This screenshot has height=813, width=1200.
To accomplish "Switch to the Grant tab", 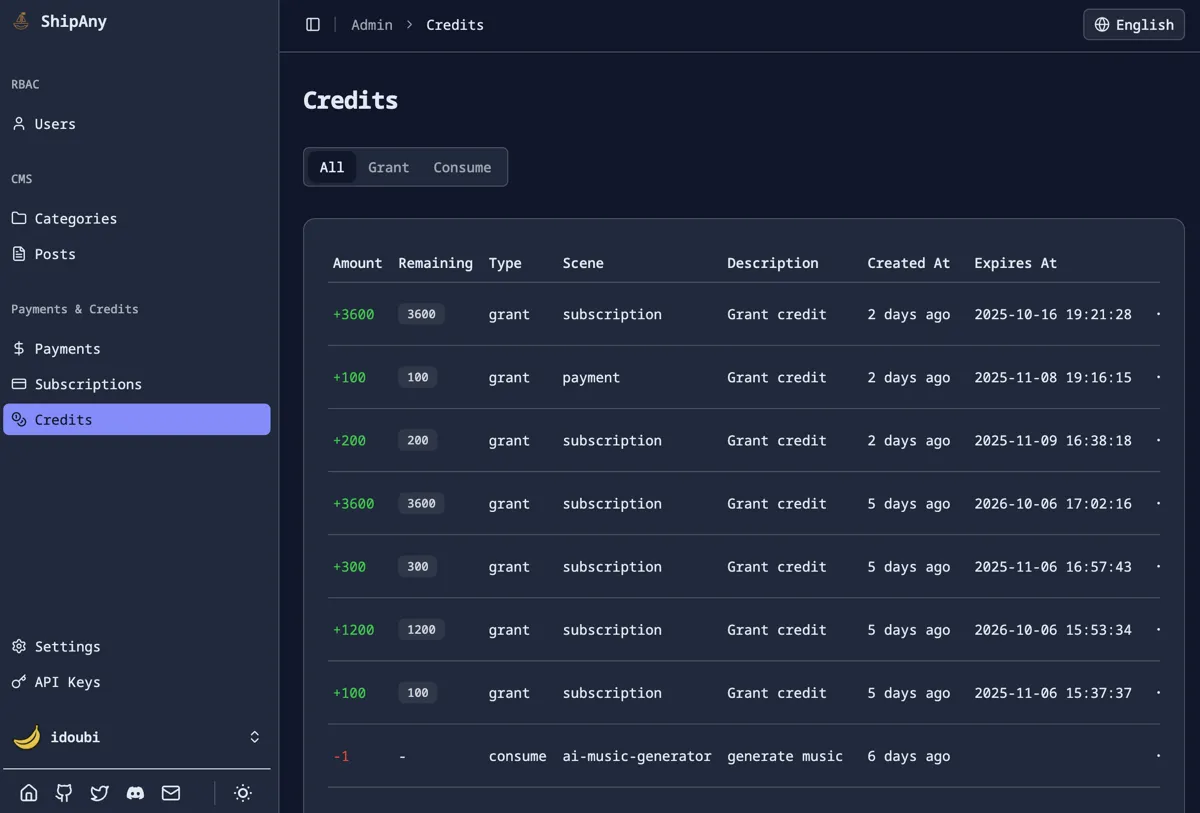I will click(x=388, y=167).
